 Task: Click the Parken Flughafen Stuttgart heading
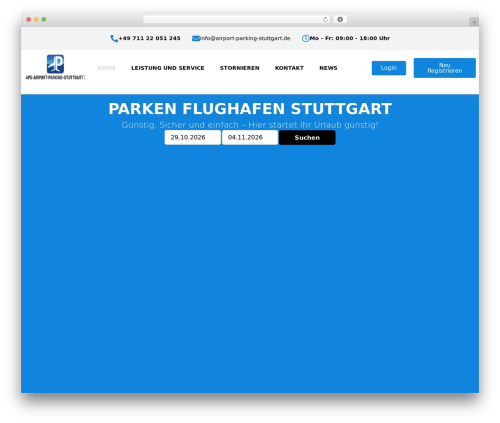tap(250, 109)
